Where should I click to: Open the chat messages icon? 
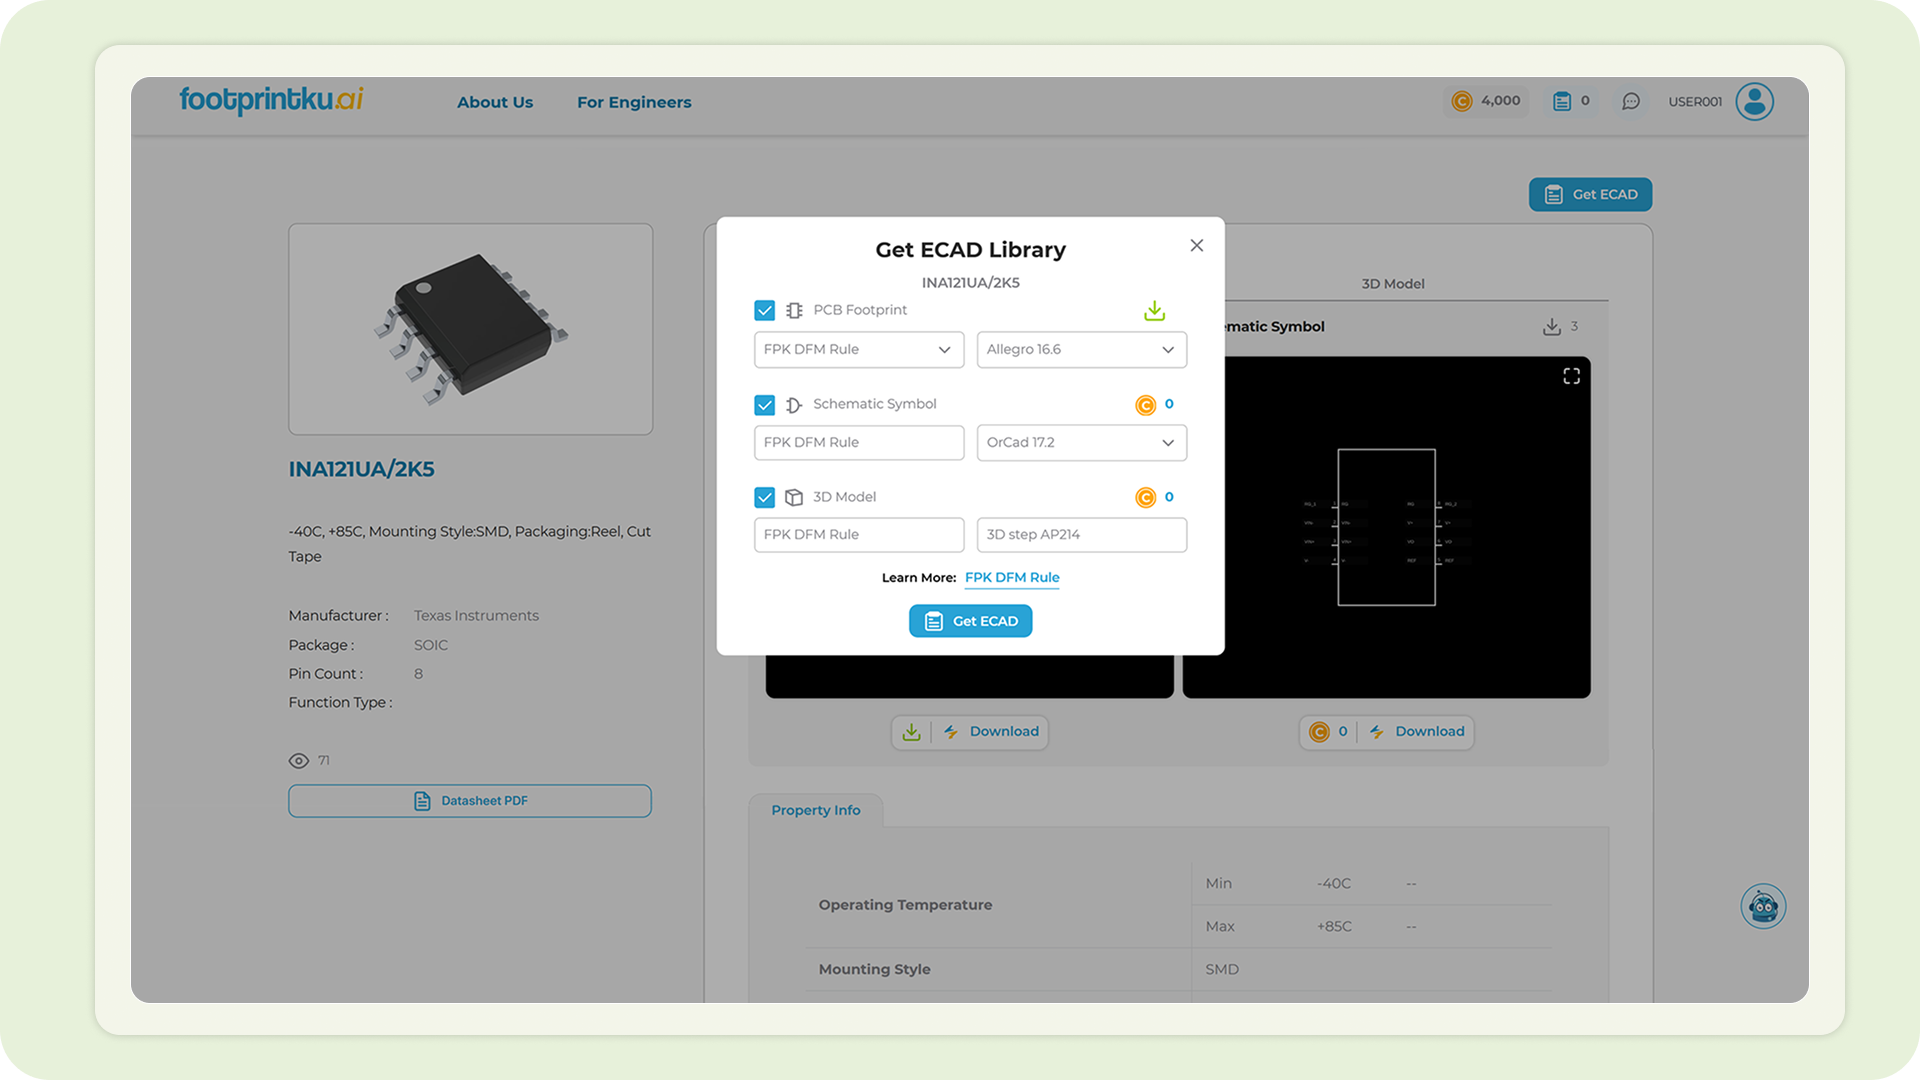pos(1631,101)
